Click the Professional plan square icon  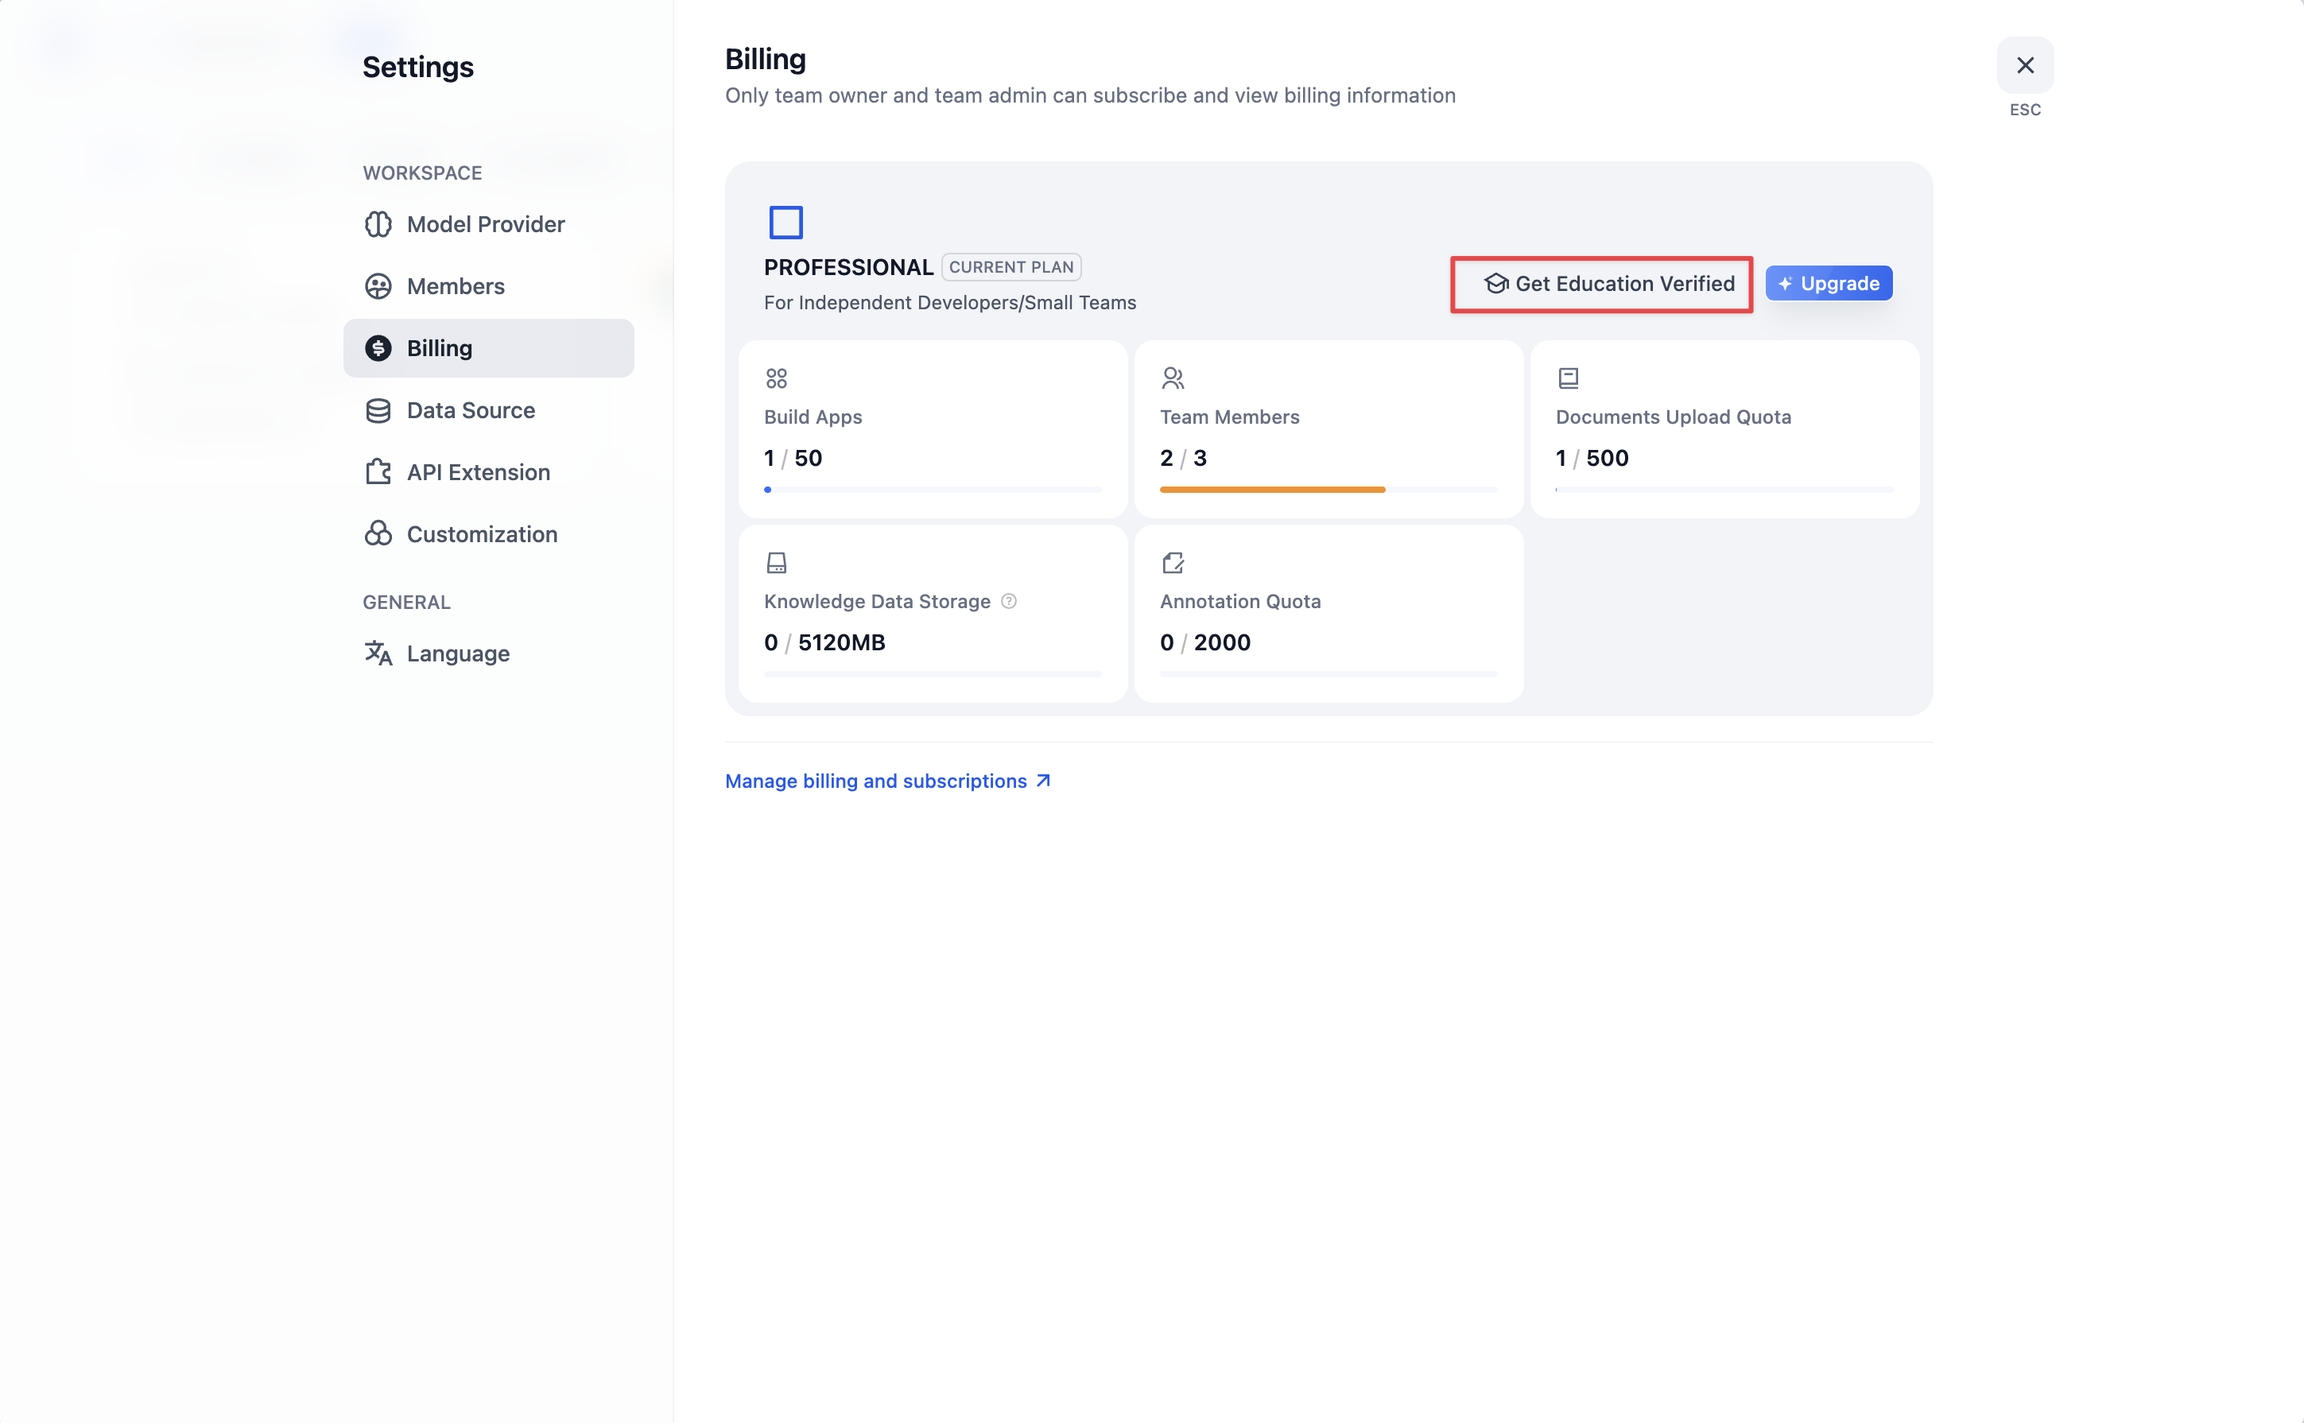pos(786,222)
